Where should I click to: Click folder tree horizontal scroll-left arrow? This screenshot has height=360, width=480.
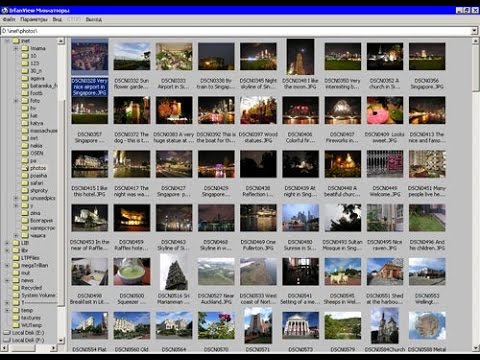click(x=4, y=348)
